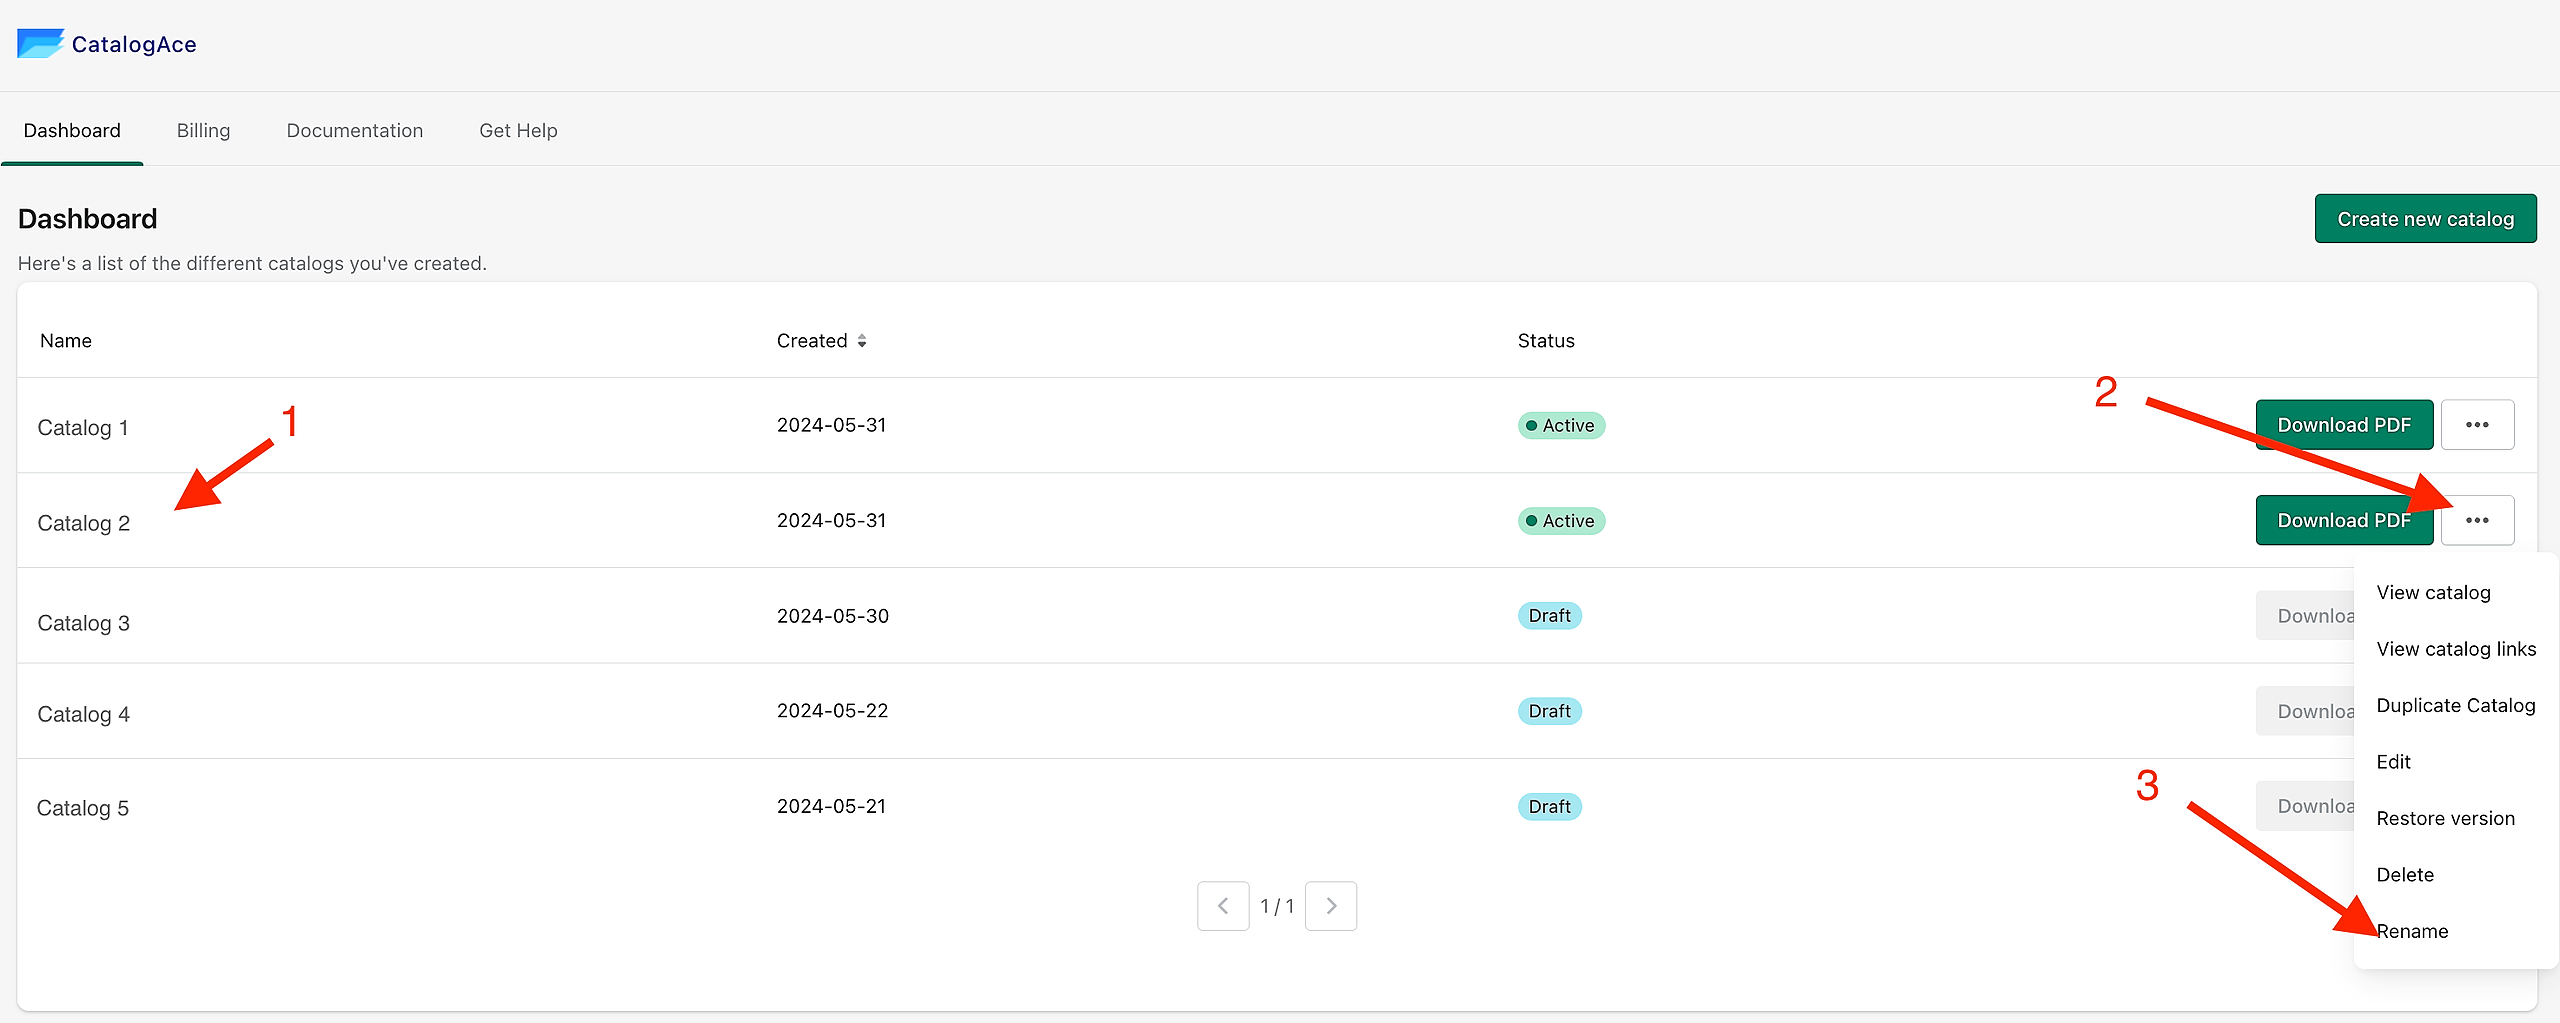Toggle the three-dot menu for Catalog 2
The height and width of the screenshot is (1023, 2560).
tap(2477, 520)
